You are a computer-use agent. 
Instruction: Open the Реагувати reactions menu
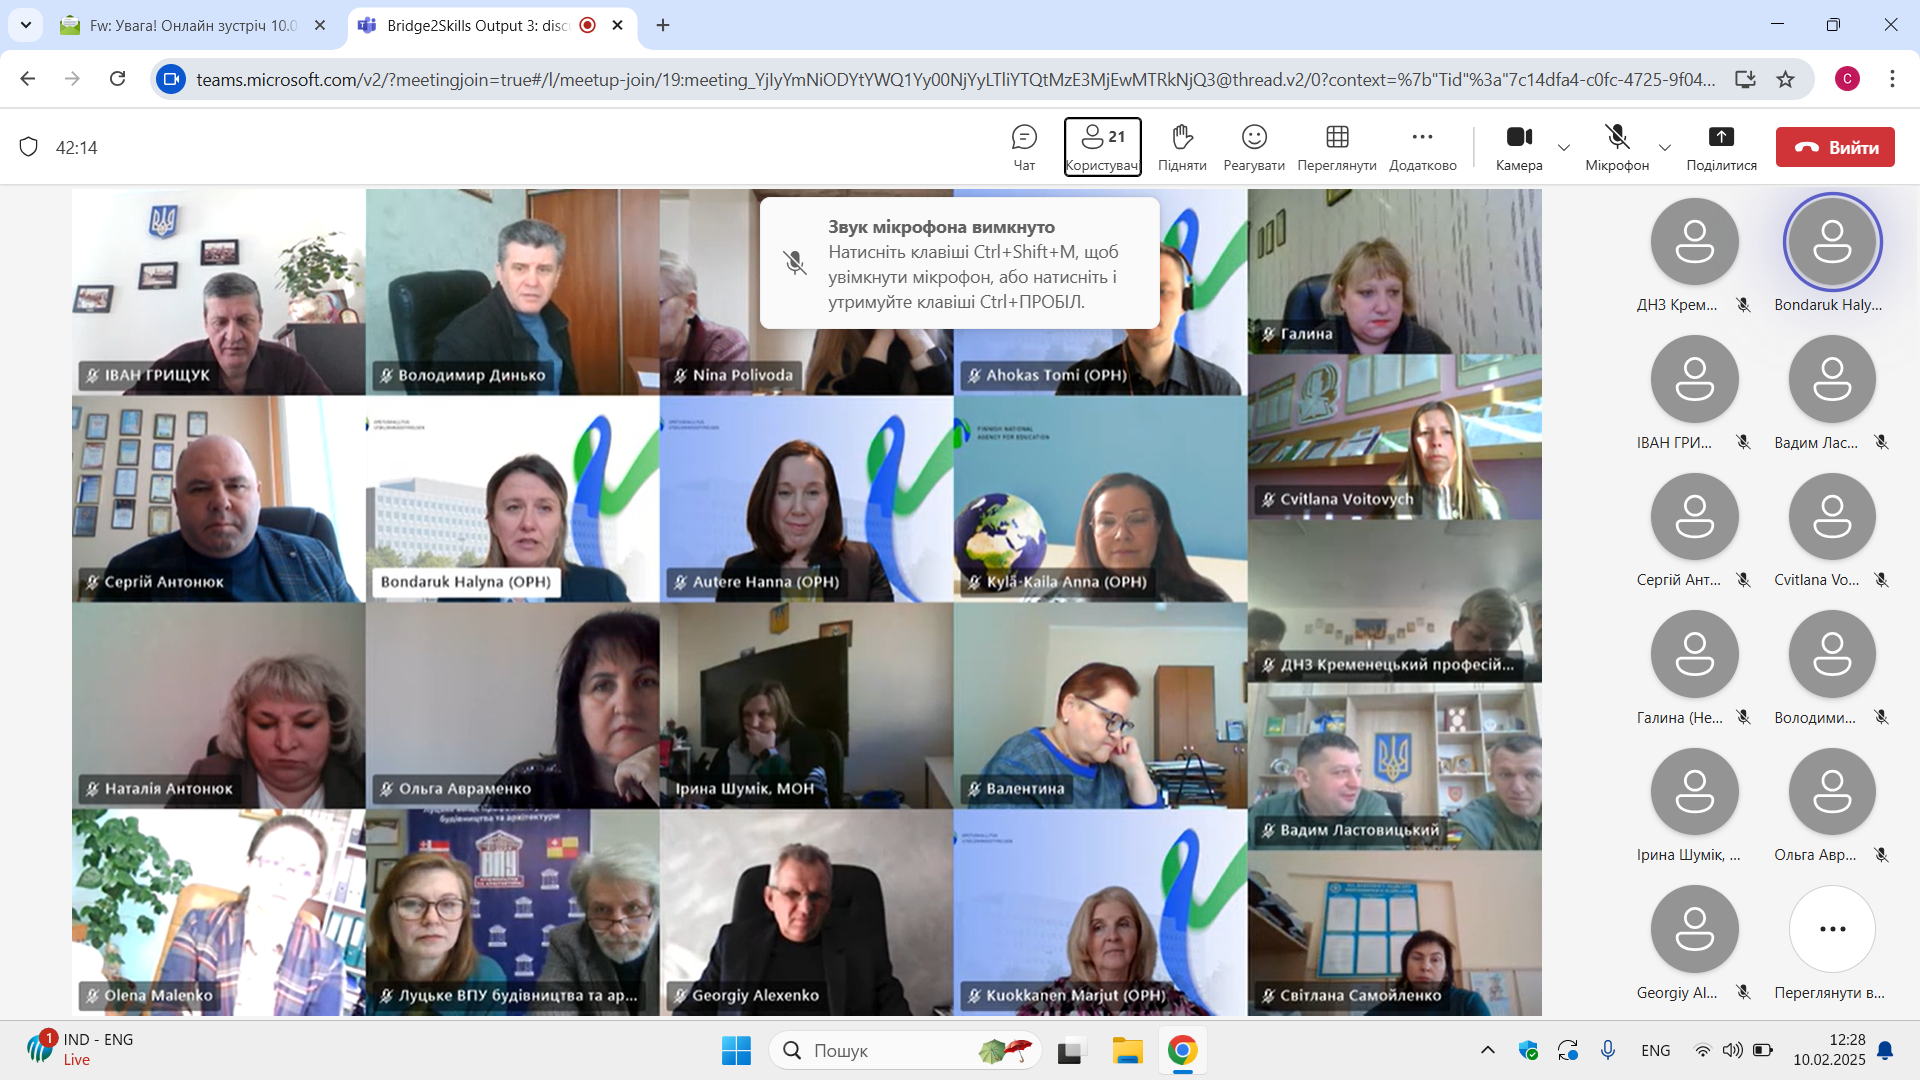coord(1254,146)
